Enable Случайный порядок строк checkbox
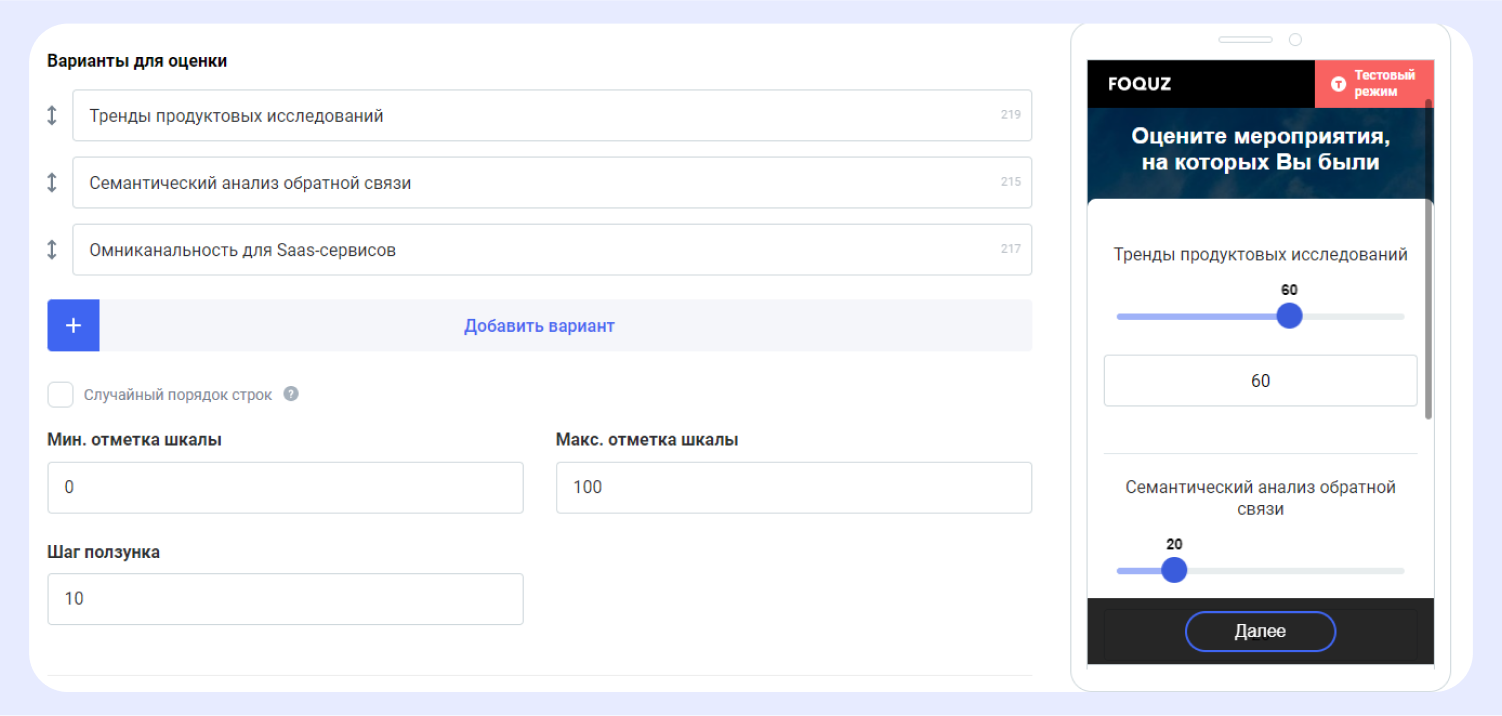 60,395
